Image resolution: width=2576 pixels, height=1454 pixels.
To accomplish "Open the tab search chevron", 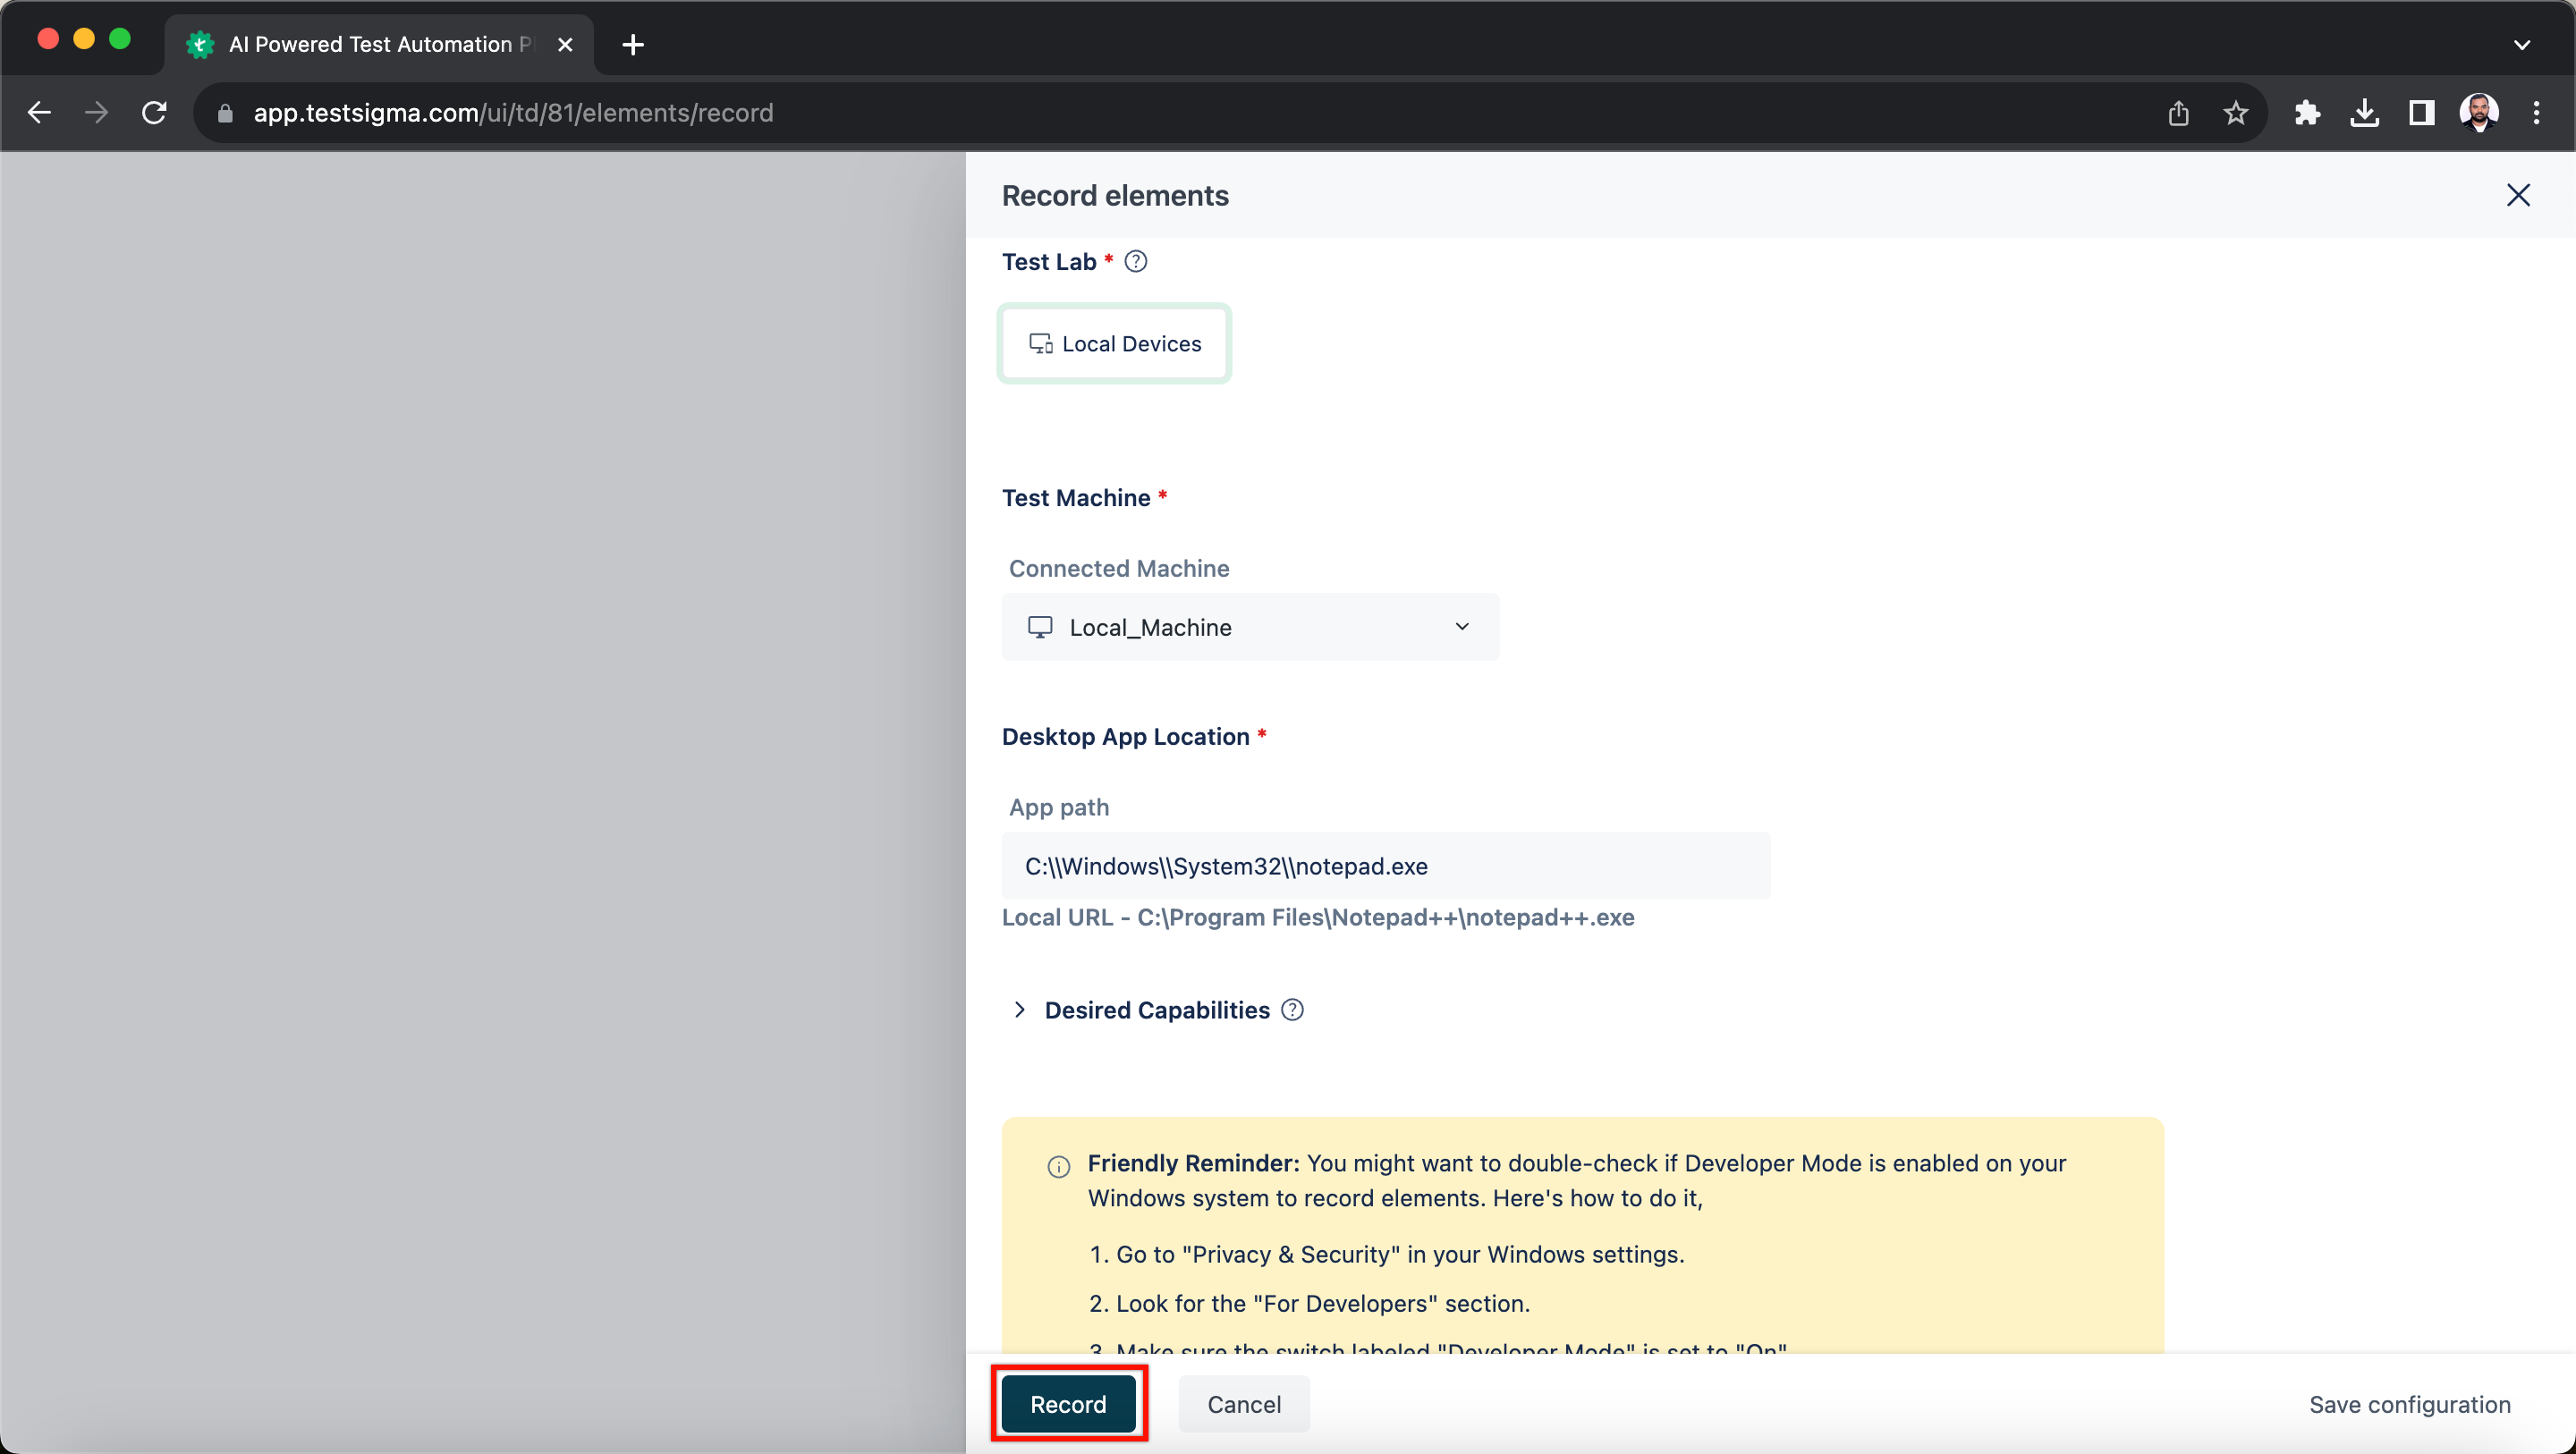I will point(2521,45).
